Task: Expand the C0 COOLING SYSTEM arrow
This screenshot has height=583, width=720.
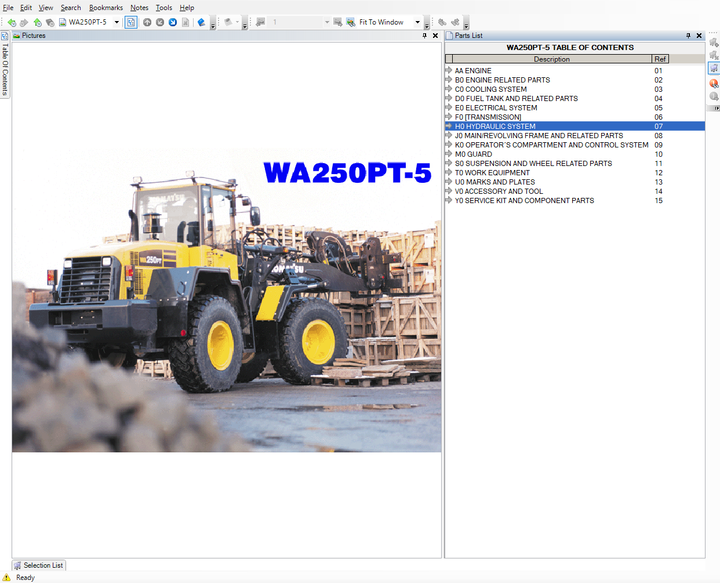Action: point(449,89)
